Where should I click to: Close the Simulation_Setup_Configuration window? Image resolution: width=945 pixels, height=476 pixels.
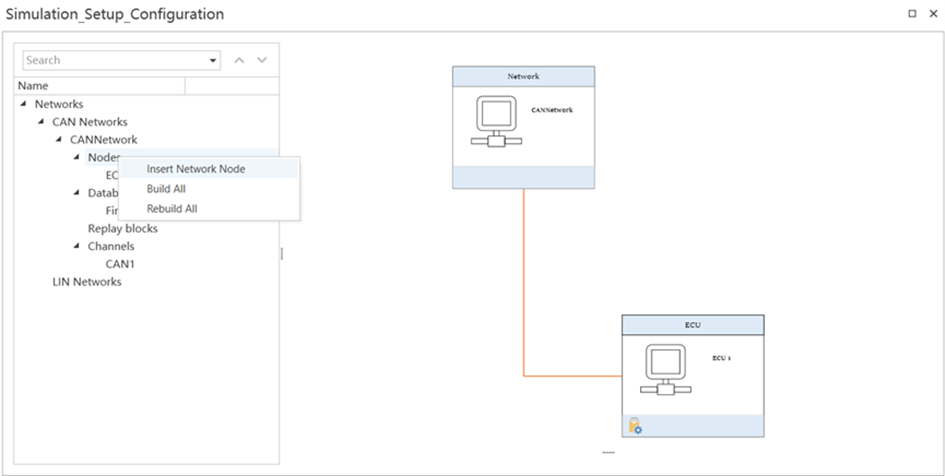pyautogui.click(x=930, y=14)
